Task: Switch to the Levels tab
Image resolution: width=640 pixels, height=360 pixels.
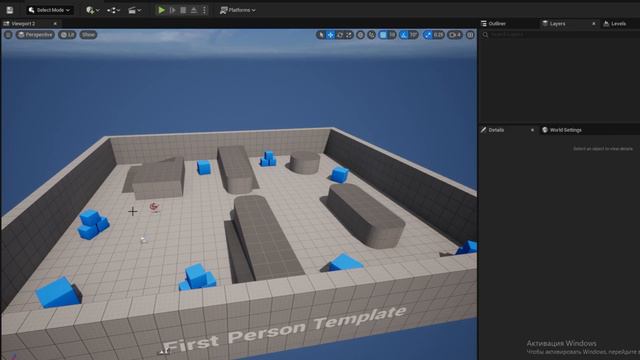Action: [615, 24]
